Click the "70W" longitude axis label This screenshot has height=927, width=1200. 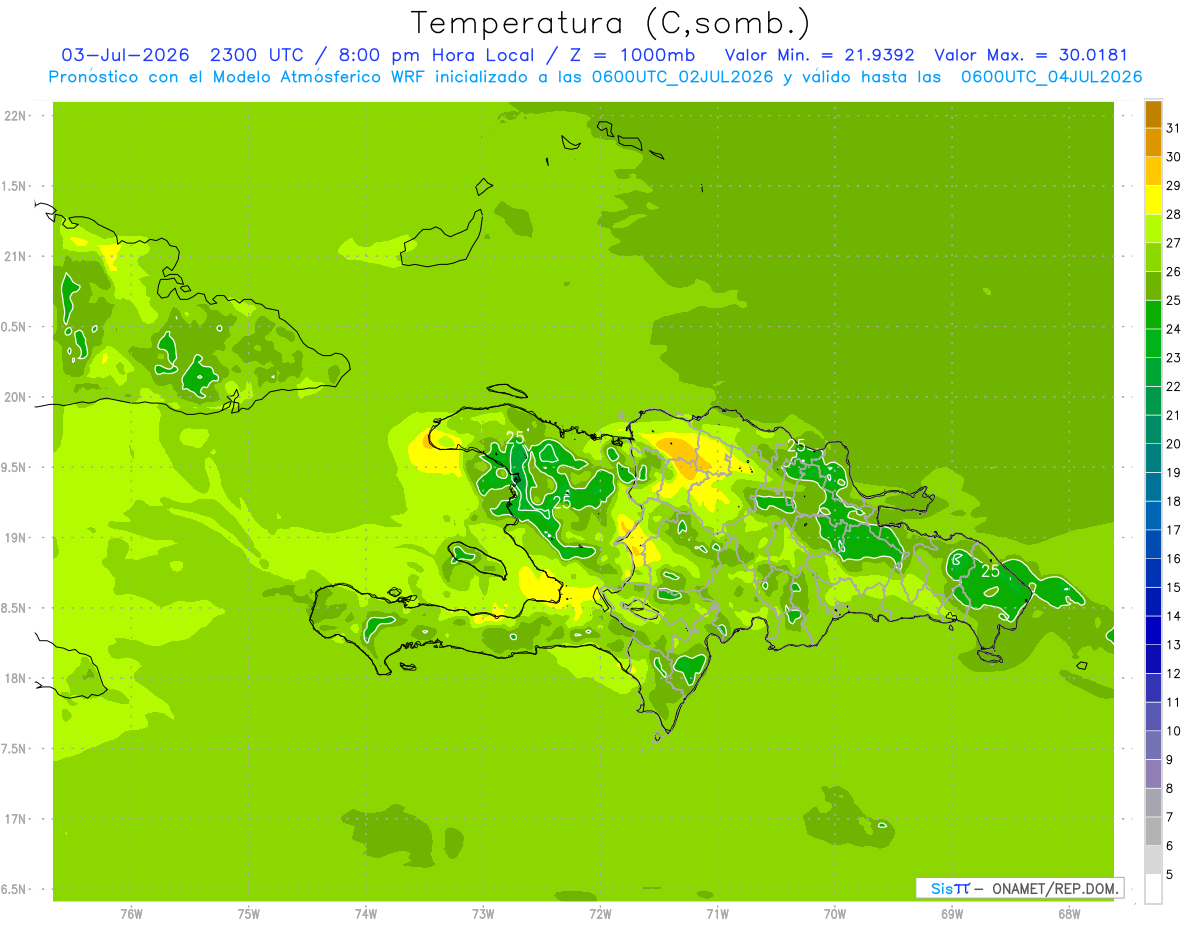click(835, 914)
